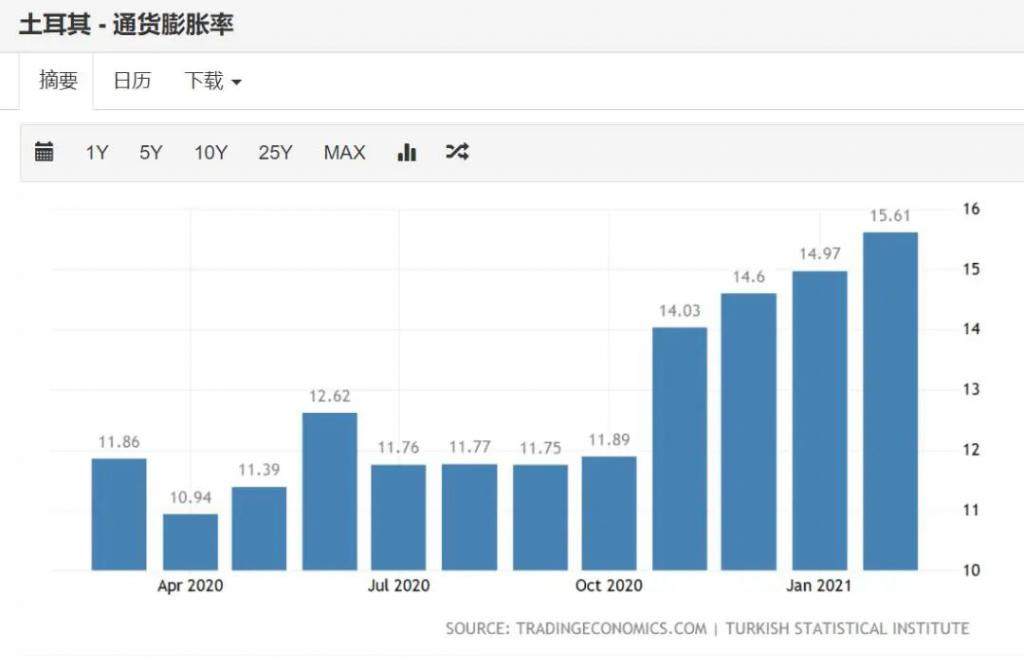Open the TRADINGECONOMICS.COM source link

(611, 629)
